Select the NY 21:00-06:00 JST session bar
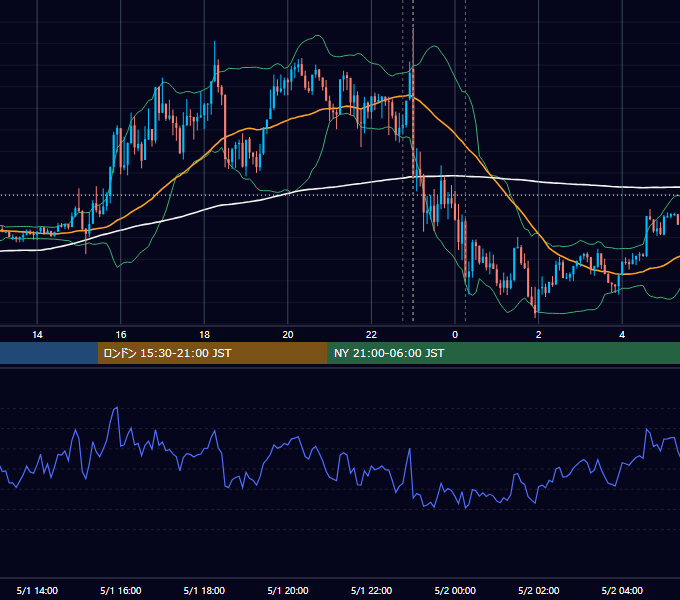 pyautogui.click(x=503, y=353)
